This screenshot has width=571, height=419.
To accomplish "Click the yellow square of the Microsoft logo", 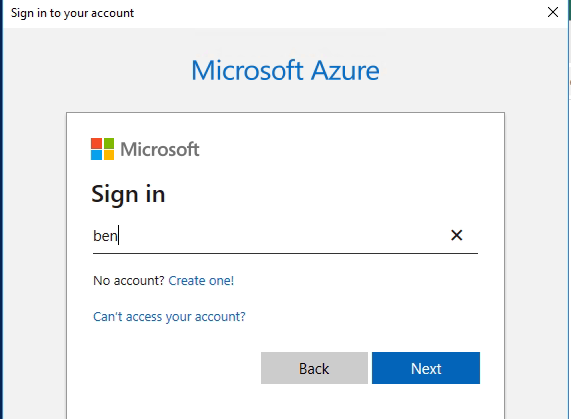I will [109, 155].
